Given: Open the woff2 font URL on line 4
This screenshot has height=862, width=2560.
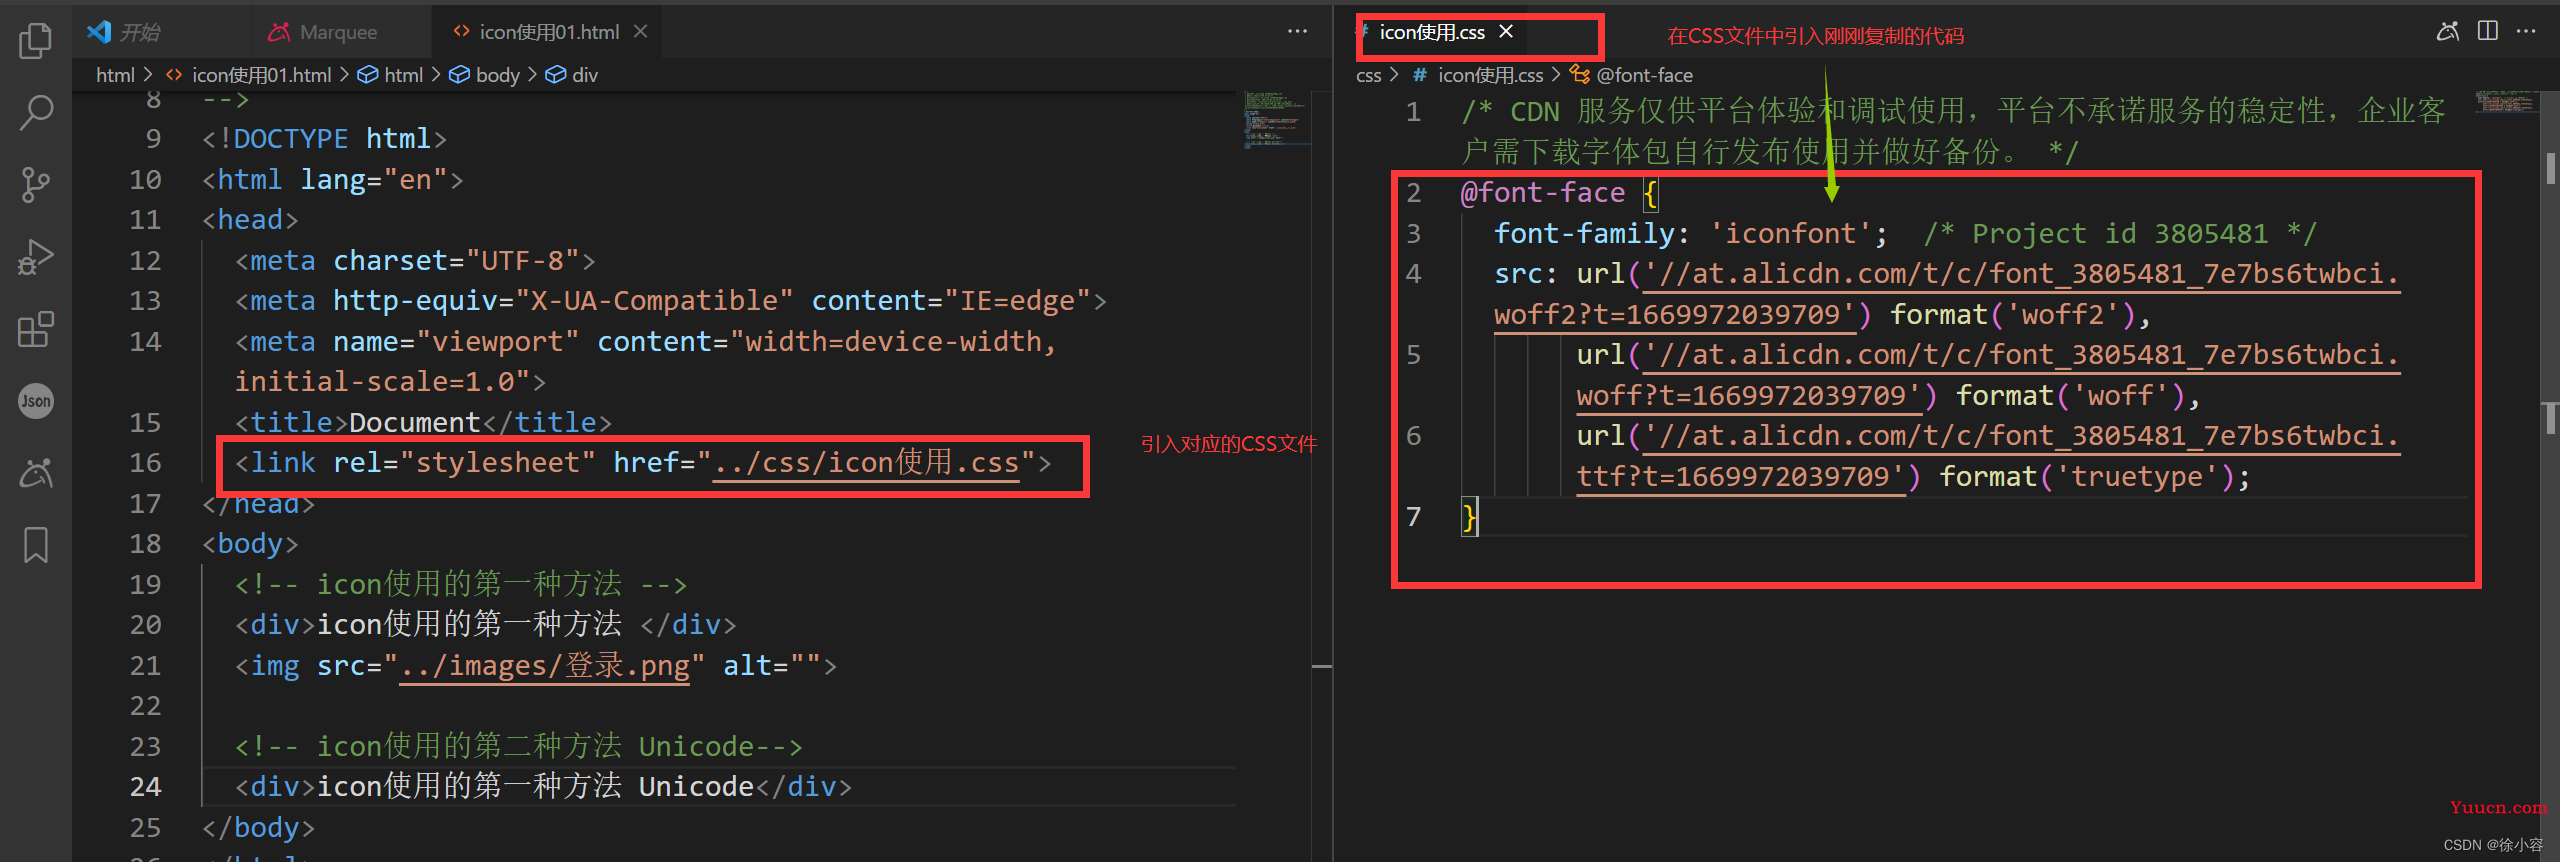Looking at the screenshot, I should 1945,294.
